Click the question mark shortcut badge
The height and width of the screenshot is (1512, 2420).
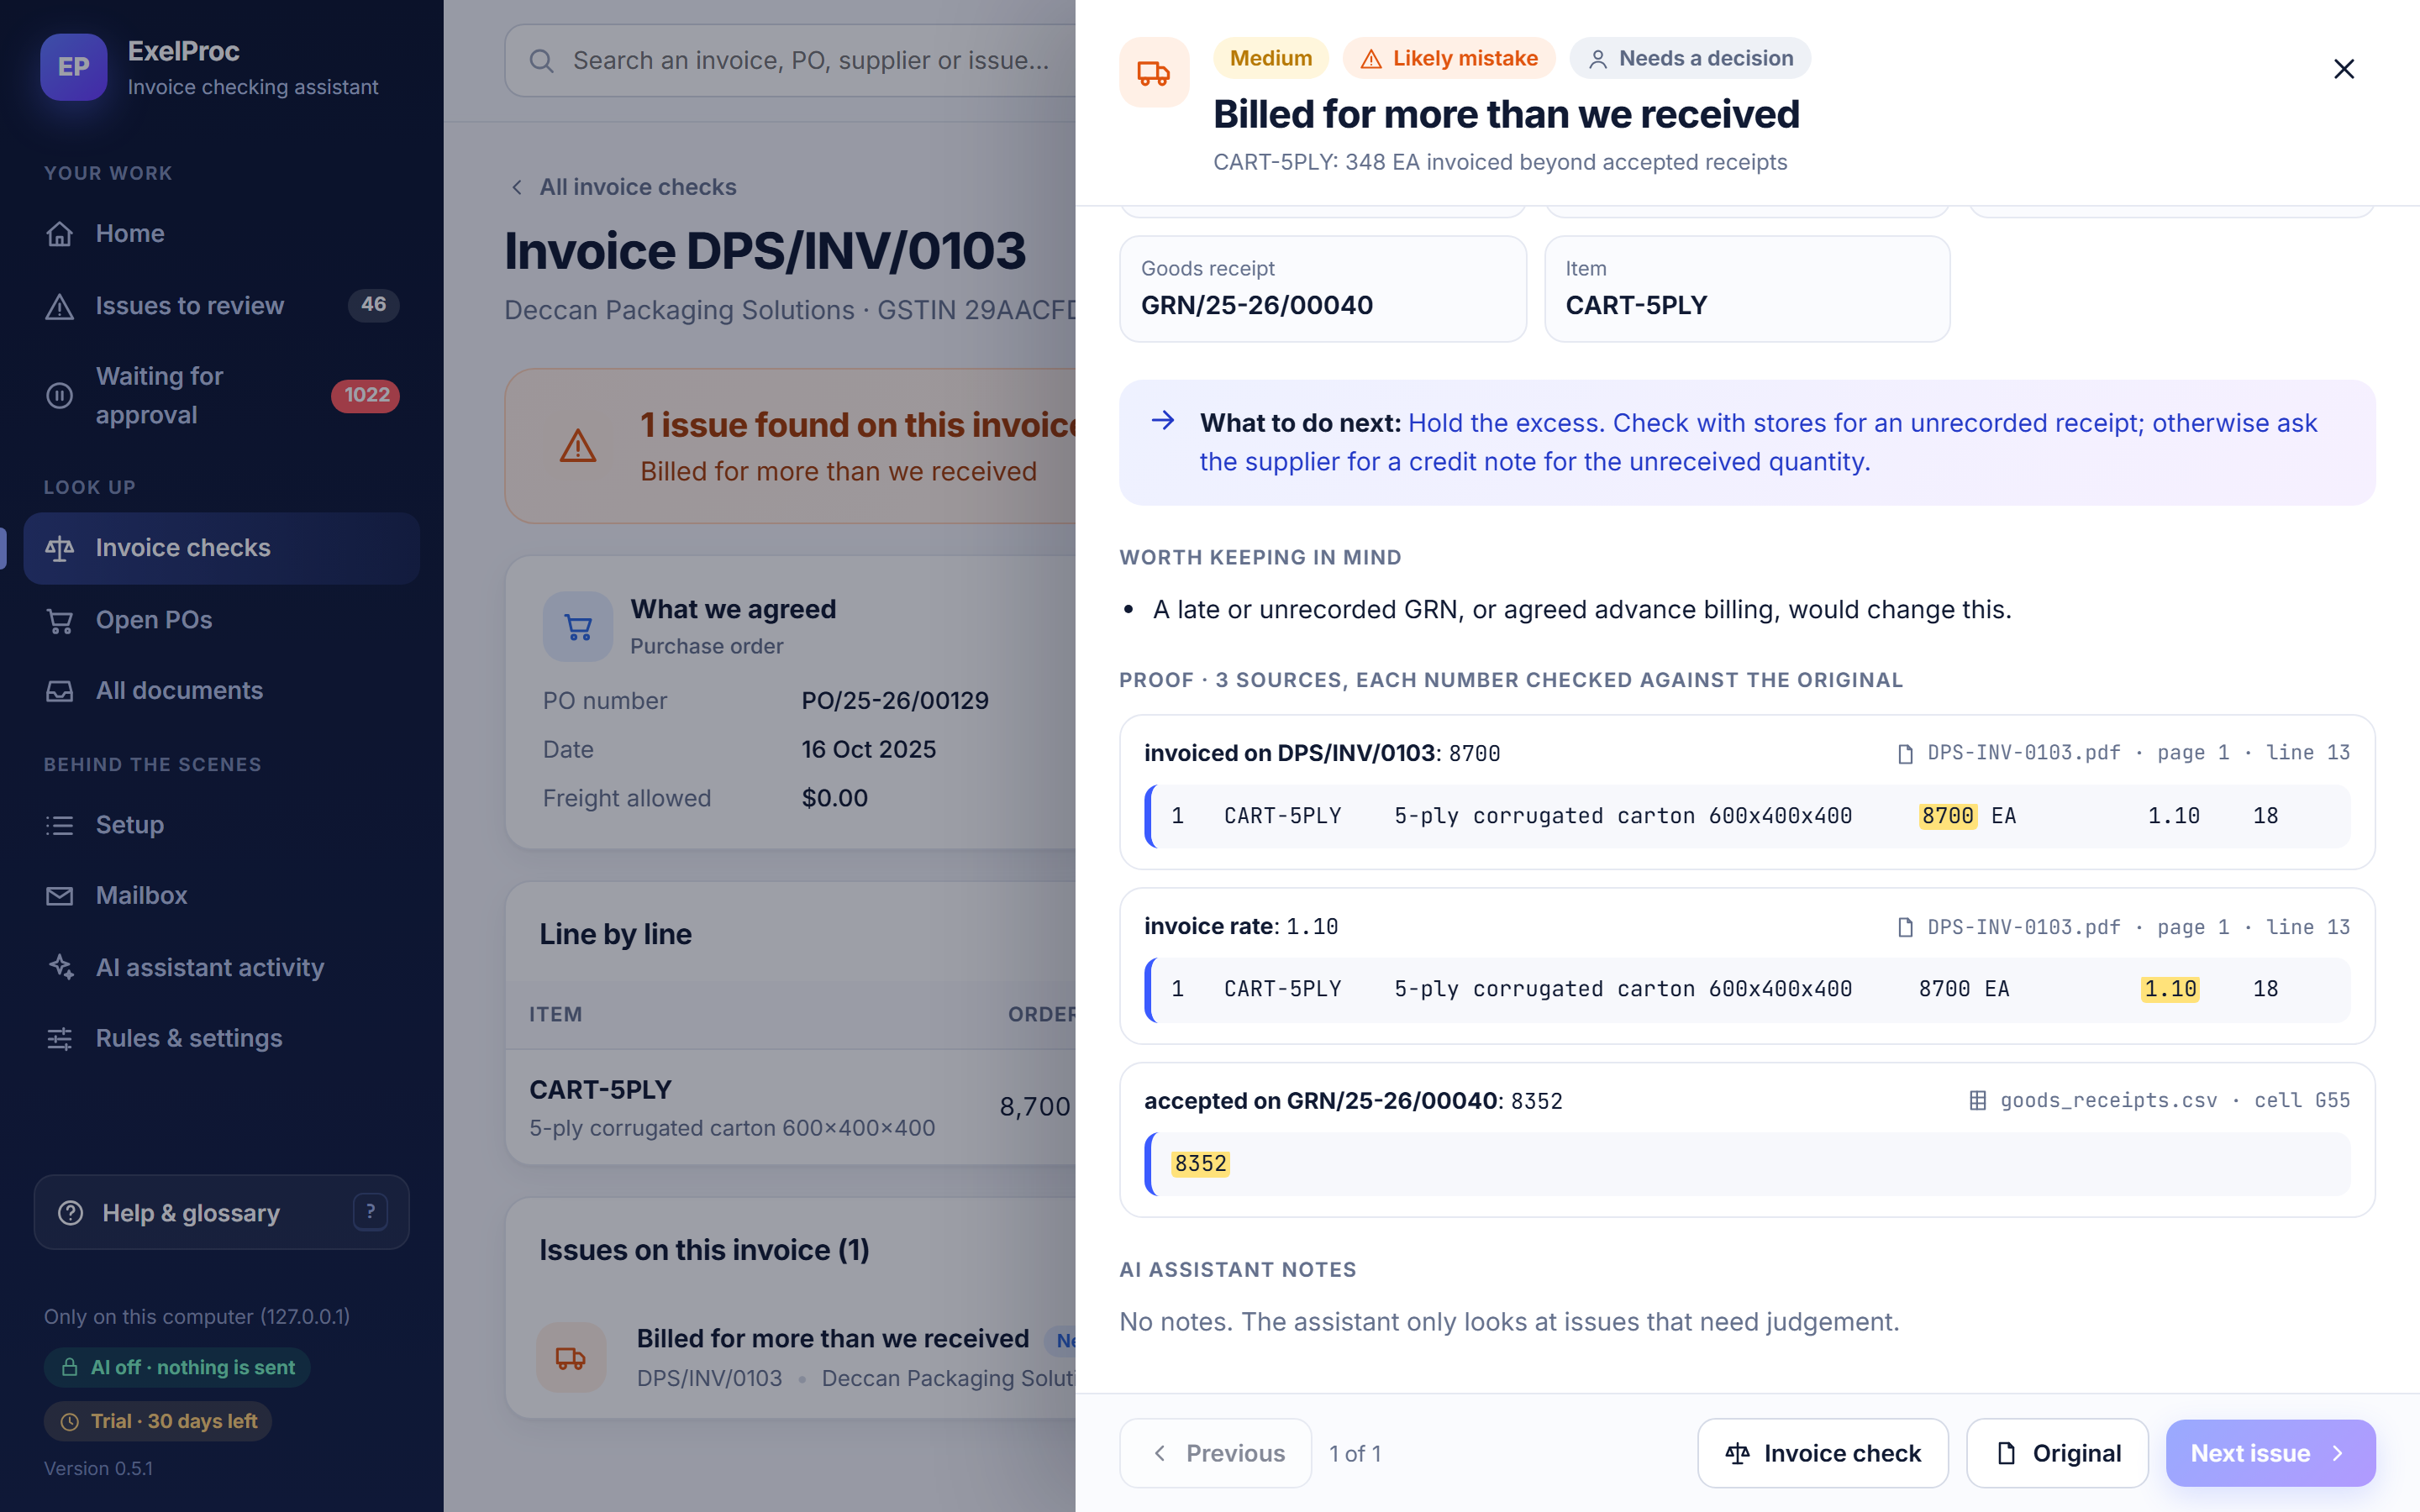click(x=370, y=1212)
